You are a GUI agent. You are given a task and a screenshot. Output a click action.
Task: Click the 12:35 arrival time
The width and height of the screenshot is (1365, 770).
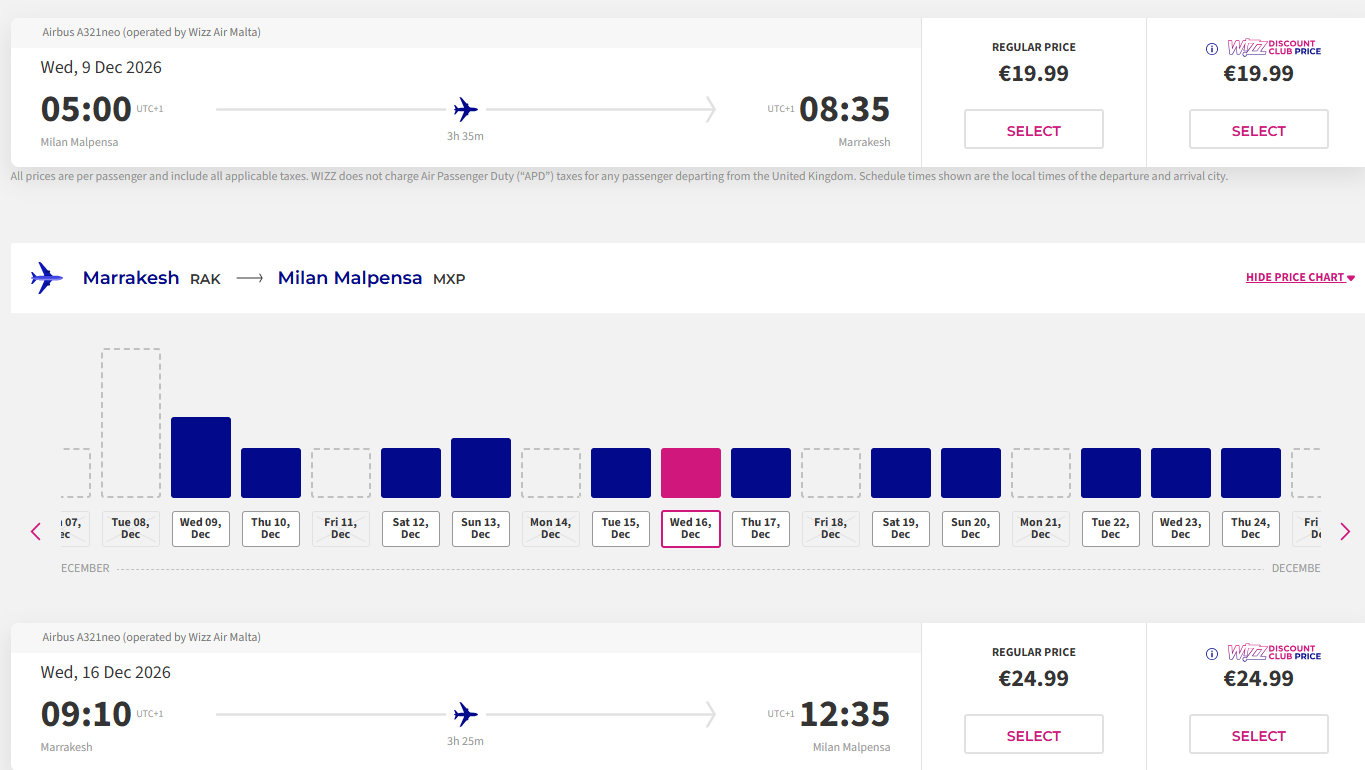845,714
